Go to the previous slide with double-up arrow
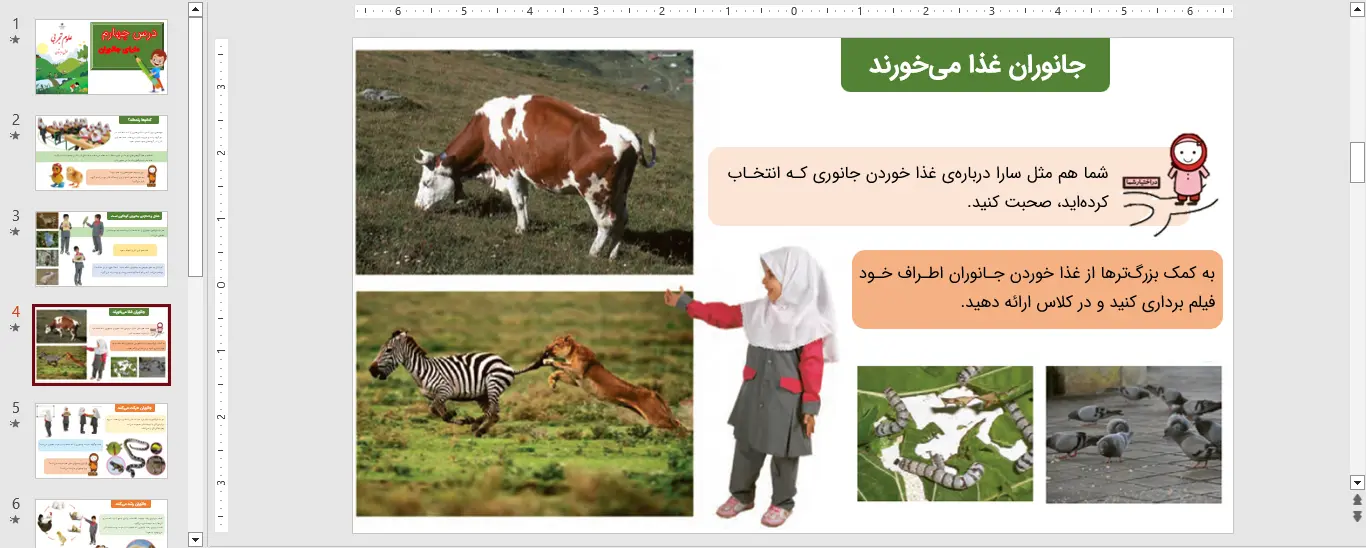 tap(1357, 500)
